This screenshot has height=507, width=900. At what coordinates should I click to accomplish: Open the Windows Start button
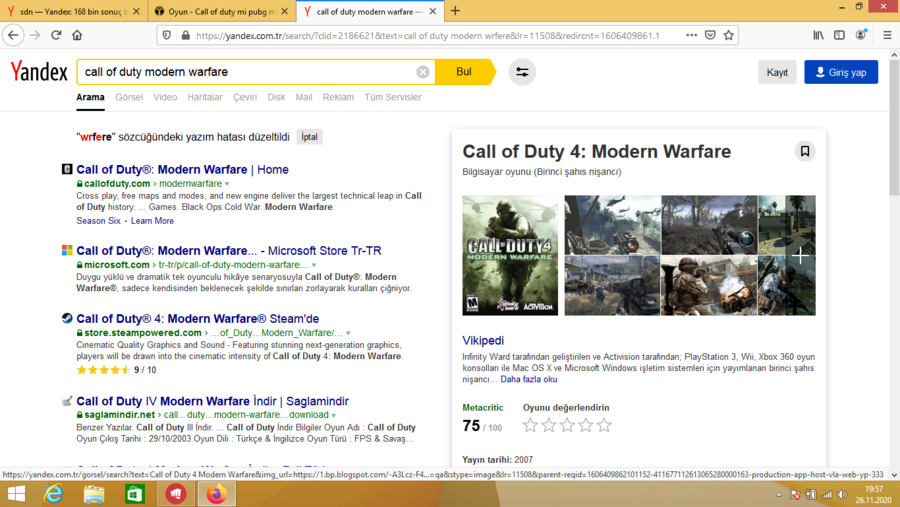point(16,494)
